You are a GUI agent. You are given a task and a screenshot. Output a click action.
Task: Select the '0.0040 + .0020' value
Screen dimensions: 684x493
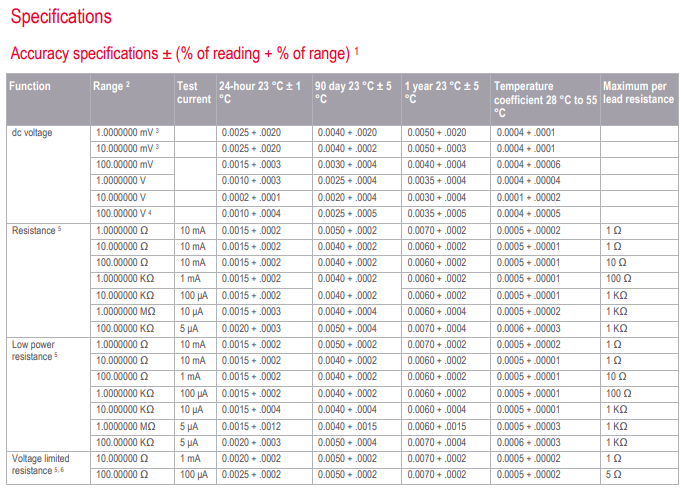(x=347, y=133)
